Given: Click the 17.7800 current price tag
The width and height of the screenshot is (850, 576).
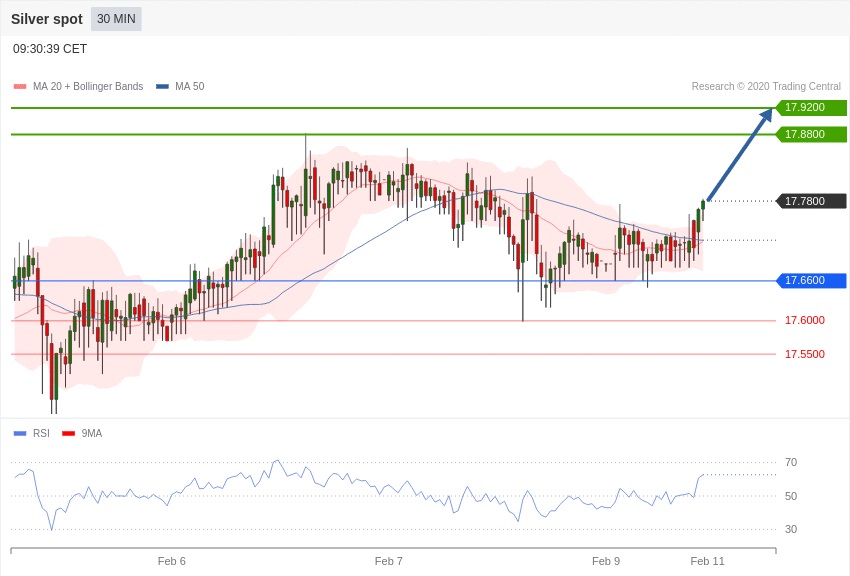Looking at the screenshot, I should pyautogui.click(x=811, y=201).
